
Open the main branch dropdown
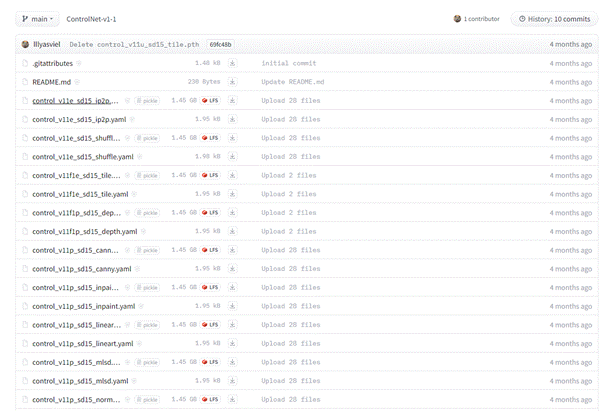tap(36, 19)
